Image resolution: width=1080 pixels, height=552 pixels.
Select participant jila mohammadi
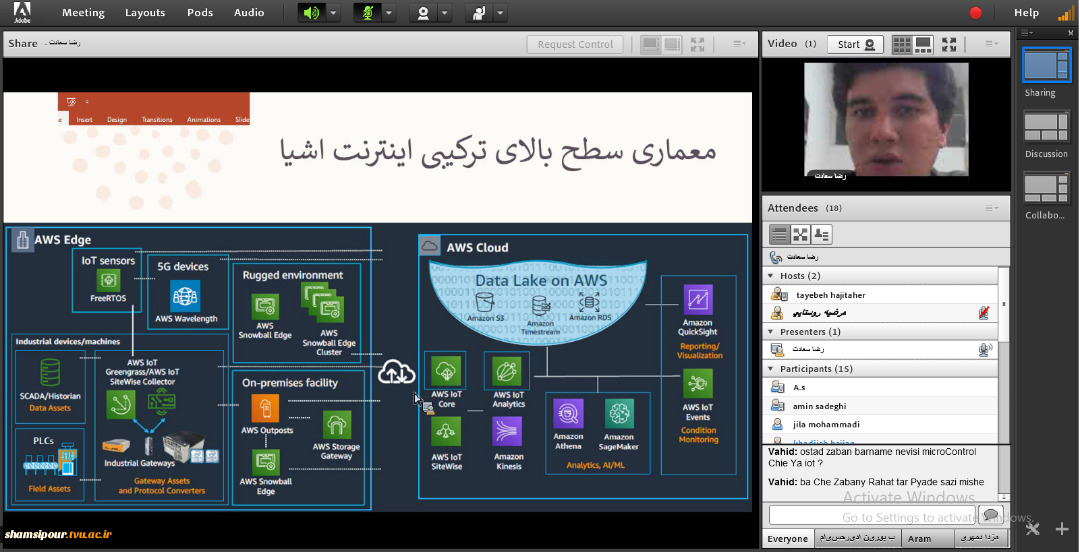tap(880, 425)
